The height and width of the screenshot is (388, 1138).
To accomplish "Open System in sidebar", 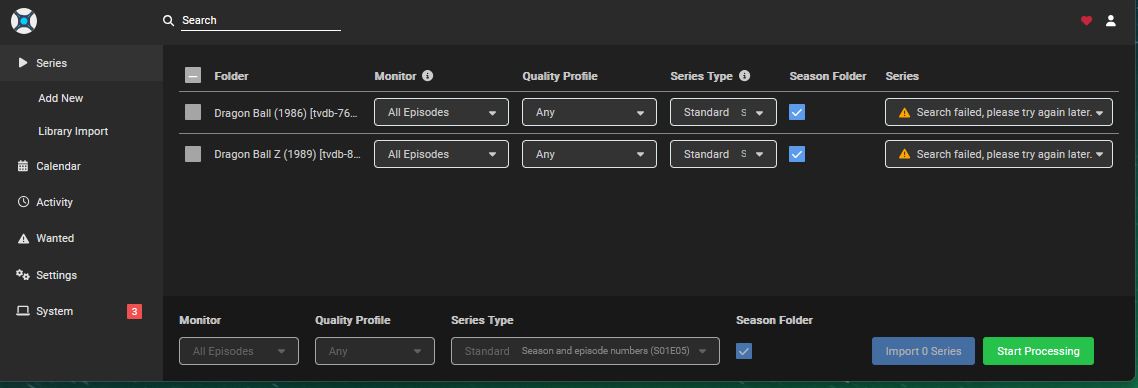I will tap(81, 311).
